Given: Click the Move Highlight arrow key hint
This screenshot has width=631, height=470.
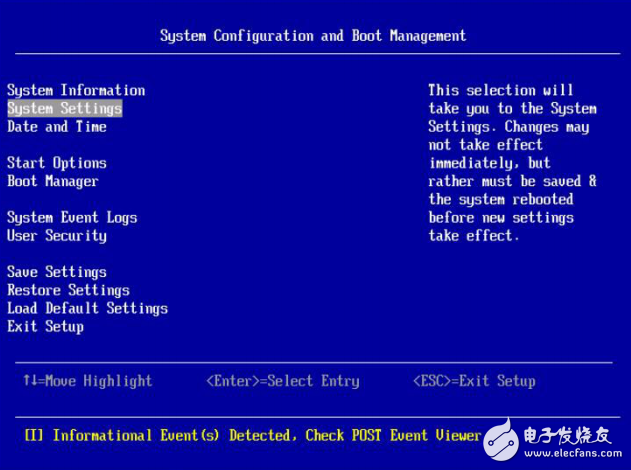Looking at the screenshot, I should coord(87,381).
